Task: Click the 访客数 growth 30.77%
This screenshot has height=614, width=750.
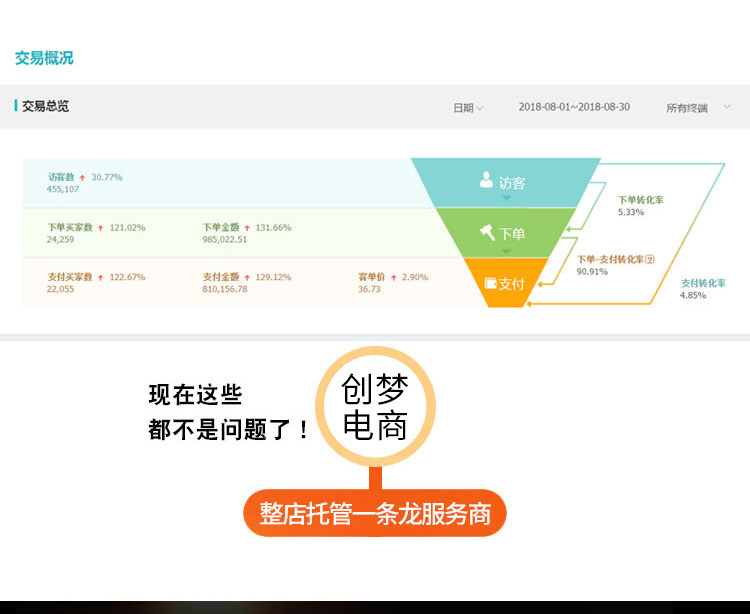Action: (x=107, y=177)
